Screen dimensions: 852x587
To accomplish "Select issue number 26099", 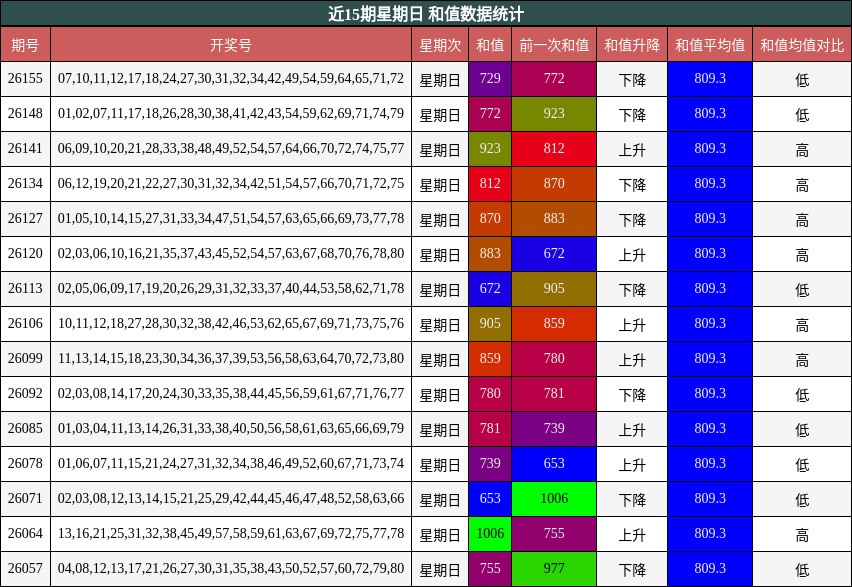I will [x=25, y=359].
